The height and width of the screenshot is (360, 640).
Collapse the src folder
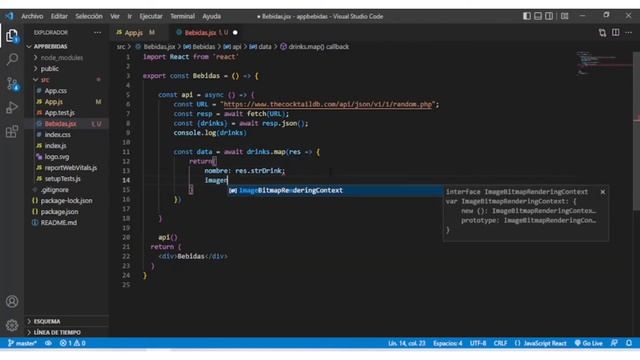tap(67, 80)
